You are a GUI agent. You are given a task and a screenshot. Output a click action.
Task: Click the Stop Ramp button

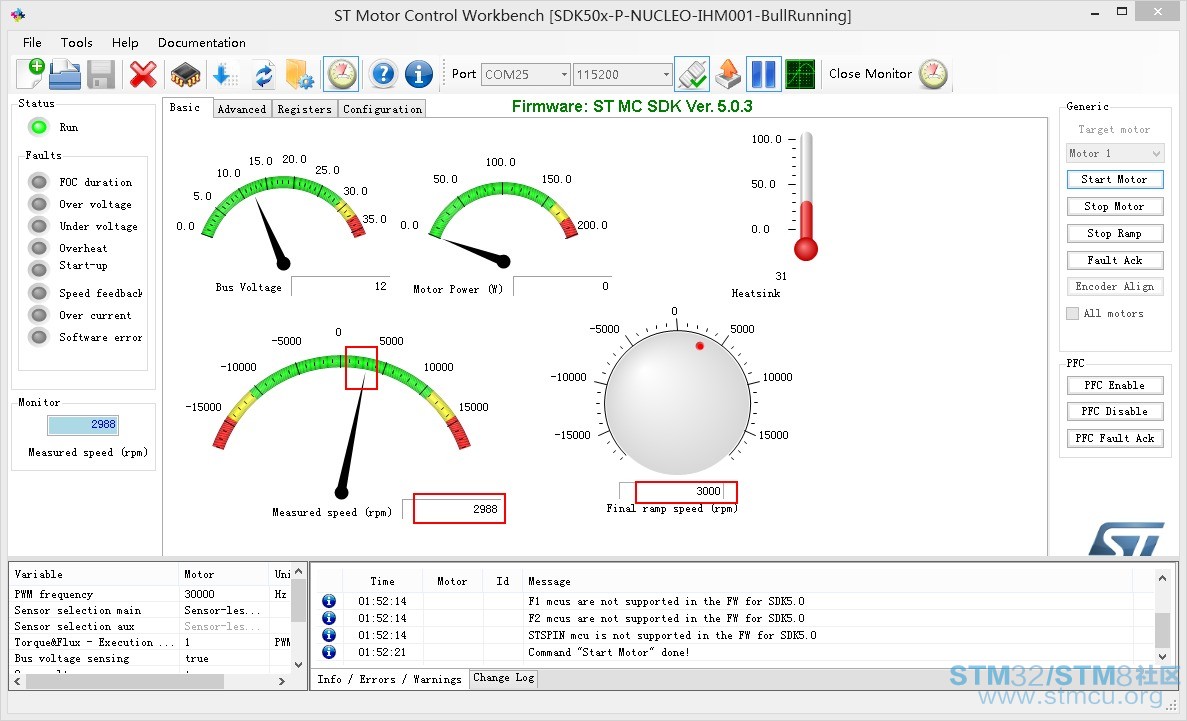(x=1114, y=233)
